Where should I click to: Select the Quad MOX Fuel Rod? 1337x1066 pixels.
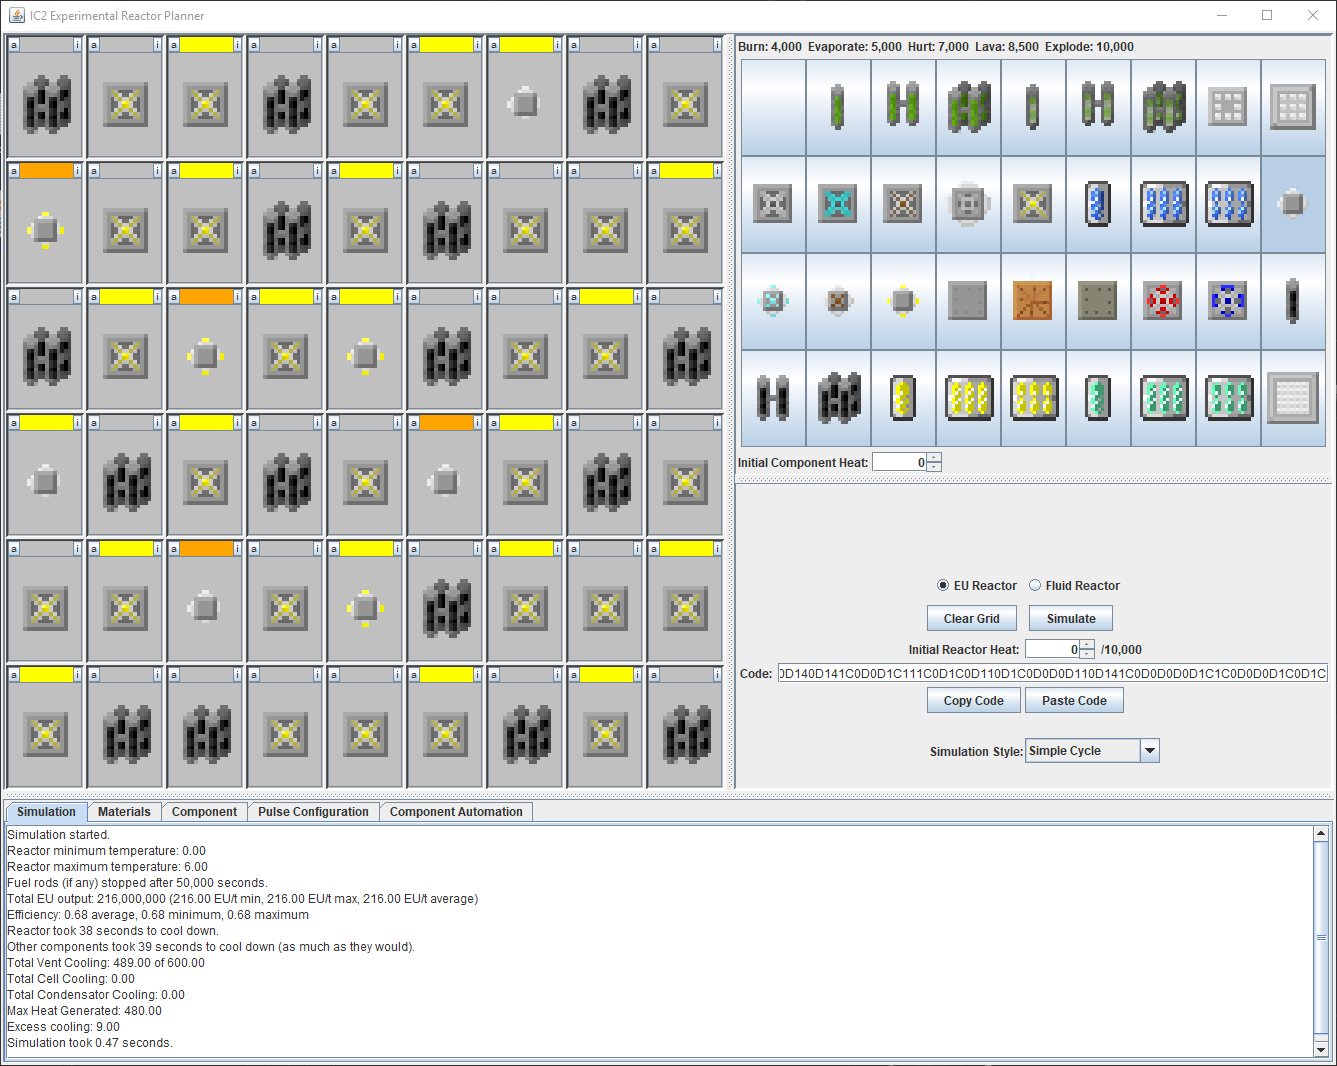coord(1163,106)
